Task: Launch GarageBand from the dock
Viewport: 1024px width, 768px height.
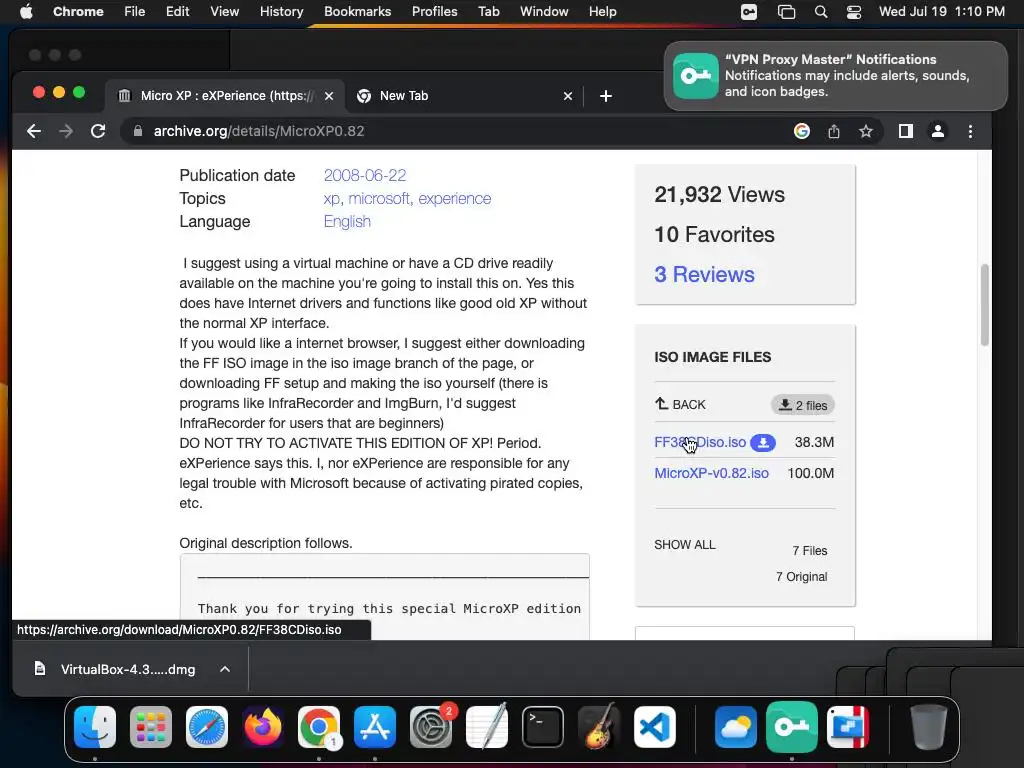Action: [x=599, y=727]
